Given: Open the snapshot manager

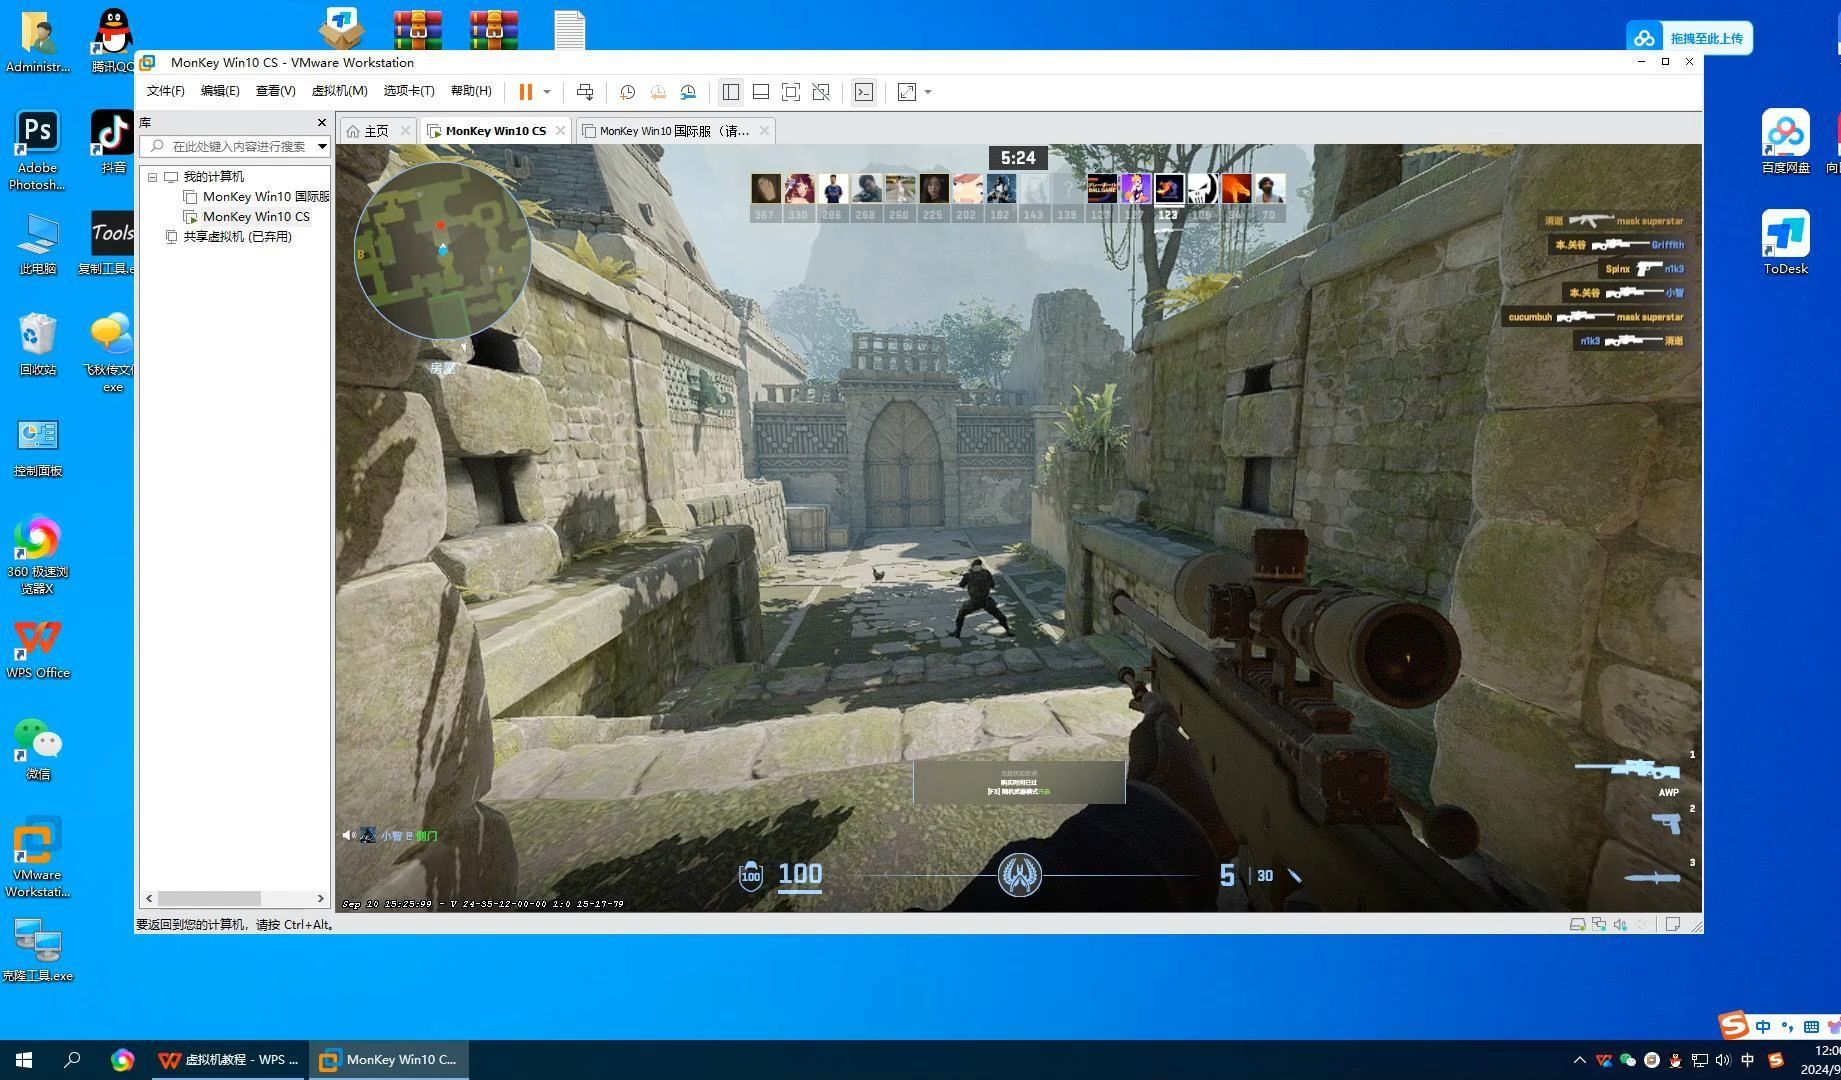Looking at the screenshot, I should pyautogui.click(x=688, y=92).
